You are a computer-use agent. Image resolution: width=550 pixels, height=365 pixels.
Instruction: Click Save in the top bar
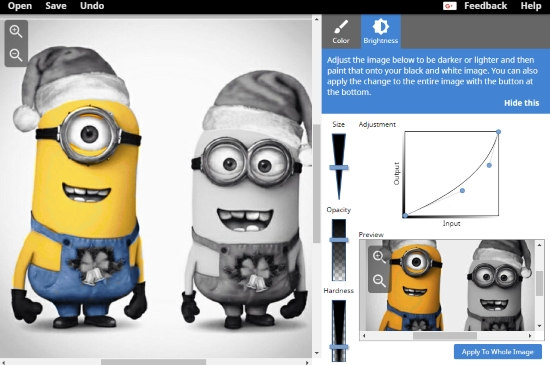point(56,6)
